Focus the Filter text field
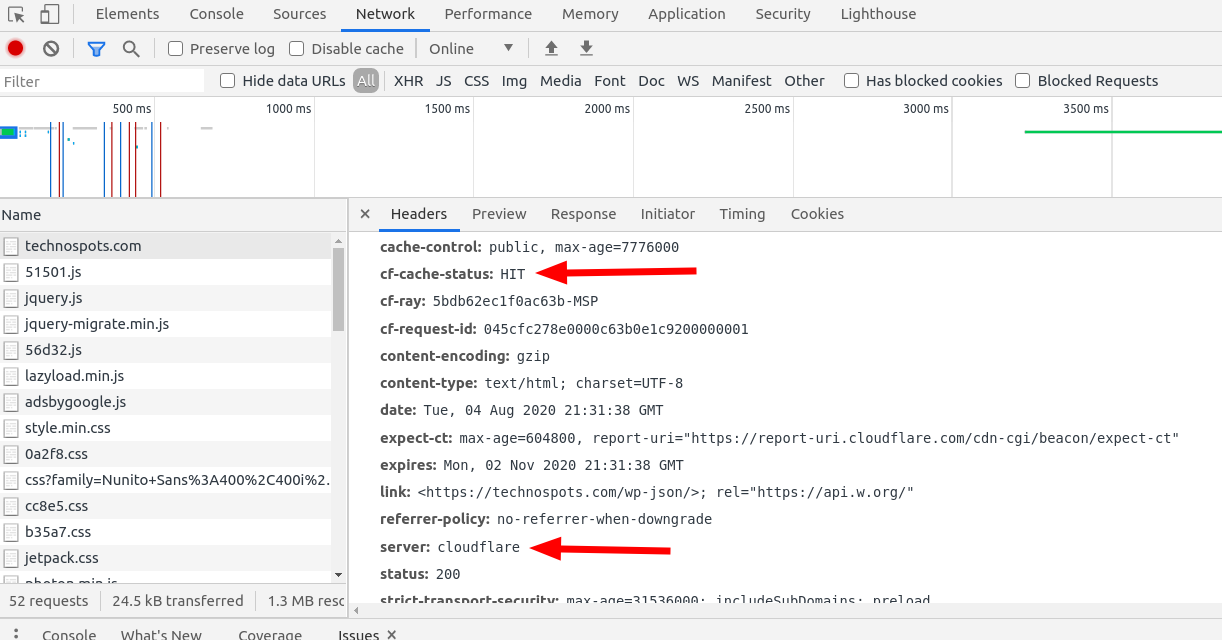 click(102, 81)
